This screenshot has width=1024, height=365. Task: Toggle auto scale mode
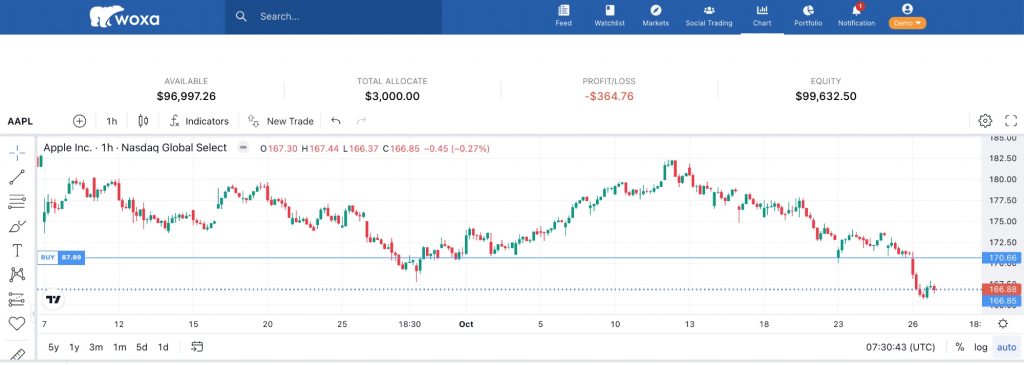pos(1006,347)
